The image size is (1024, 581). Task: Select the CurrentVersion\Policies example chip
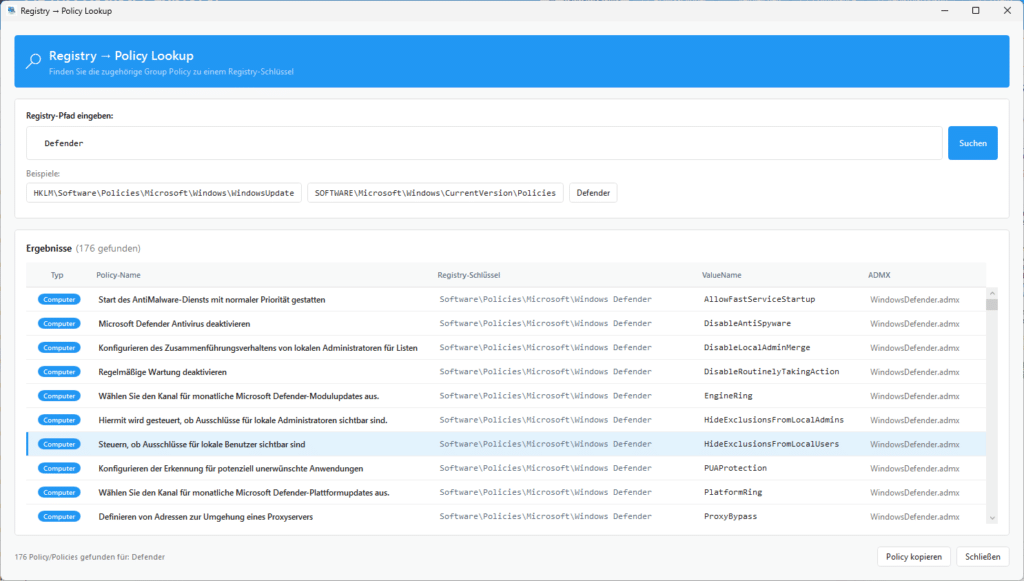click(x=435, y=193)
